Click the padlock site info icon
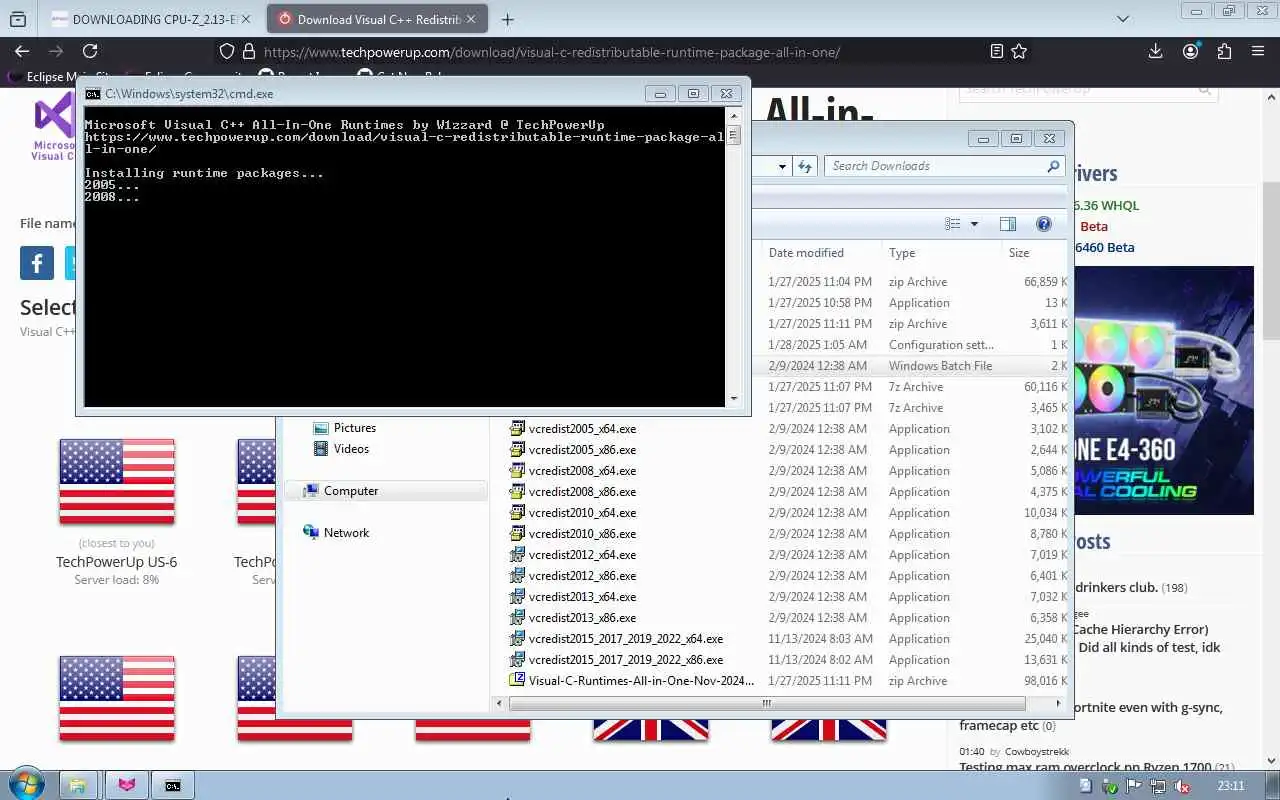1280x800 pixels. pyautogui.click(x=248, y=51)
